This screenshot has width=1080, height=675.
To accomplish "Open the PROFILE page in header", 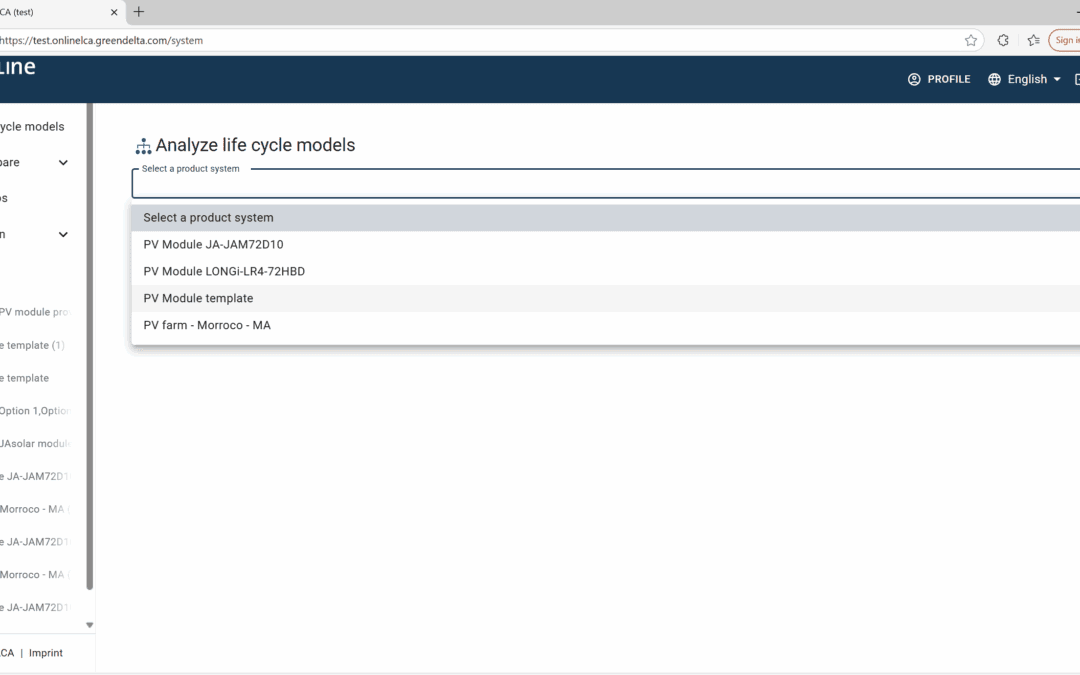I will [939, 79].
